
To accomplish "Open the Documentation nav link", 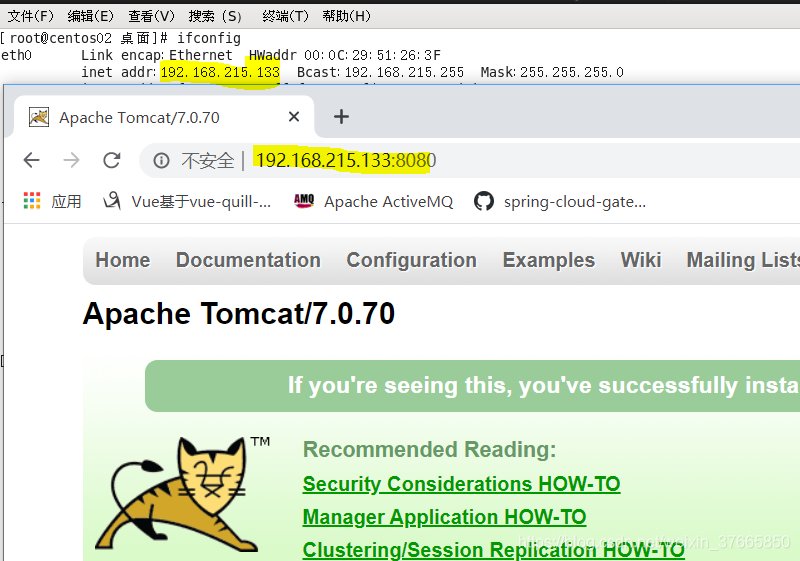I will (248, 260).
